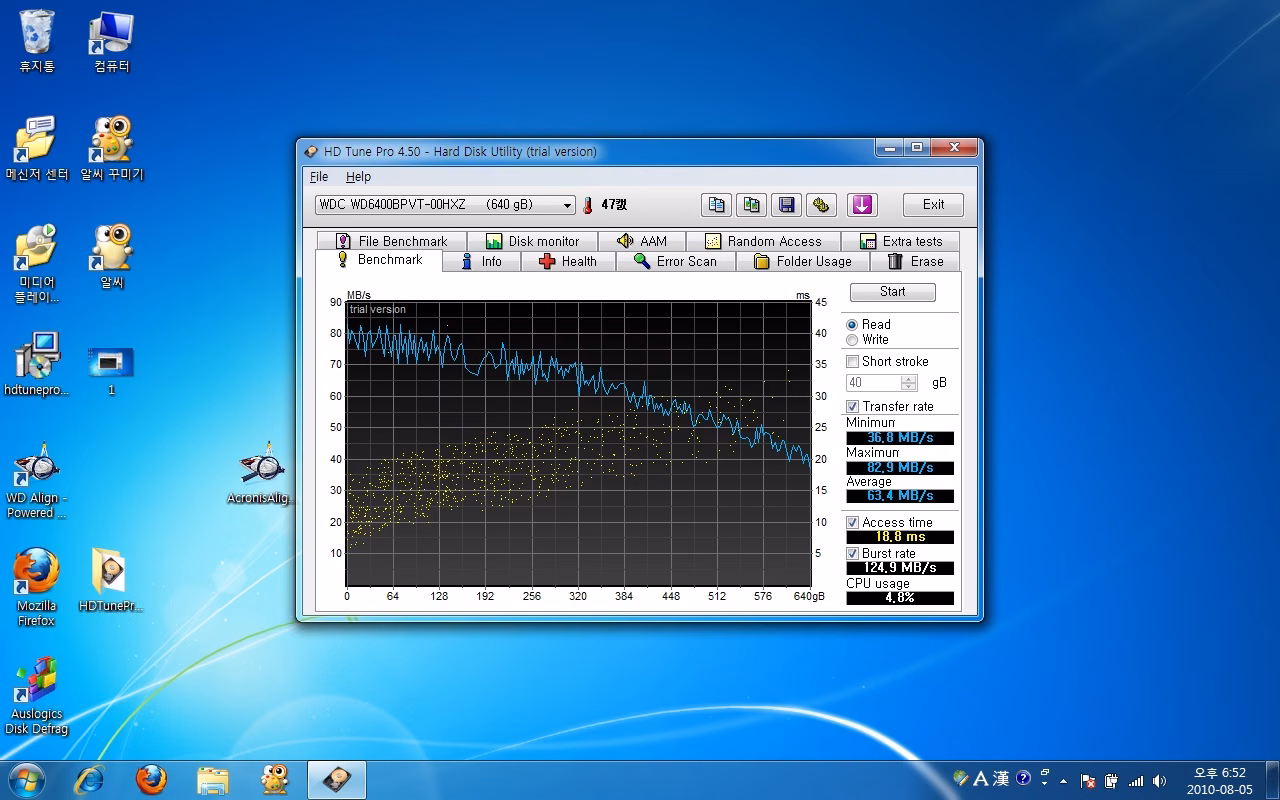Switch to the Disk monitor tab

532,241
